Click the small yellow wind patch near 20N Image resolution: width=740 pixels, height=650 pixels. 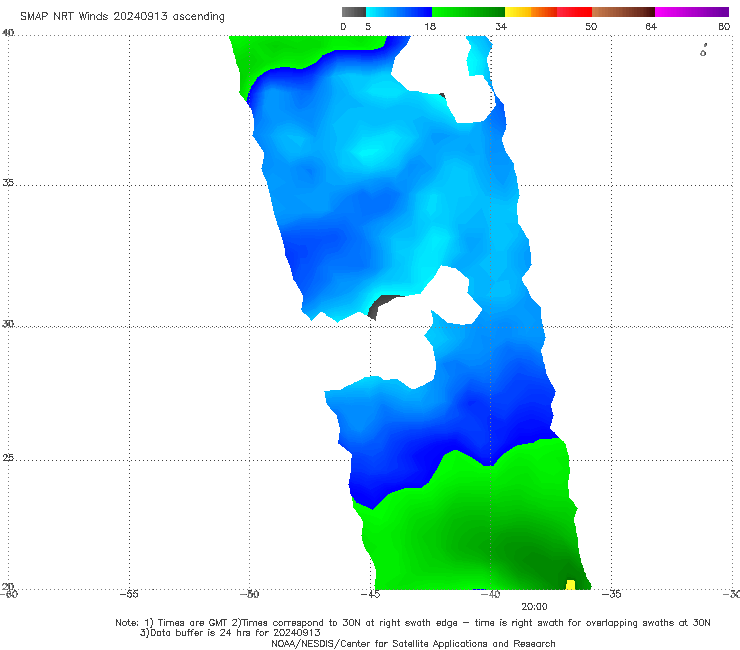point(570,584)
